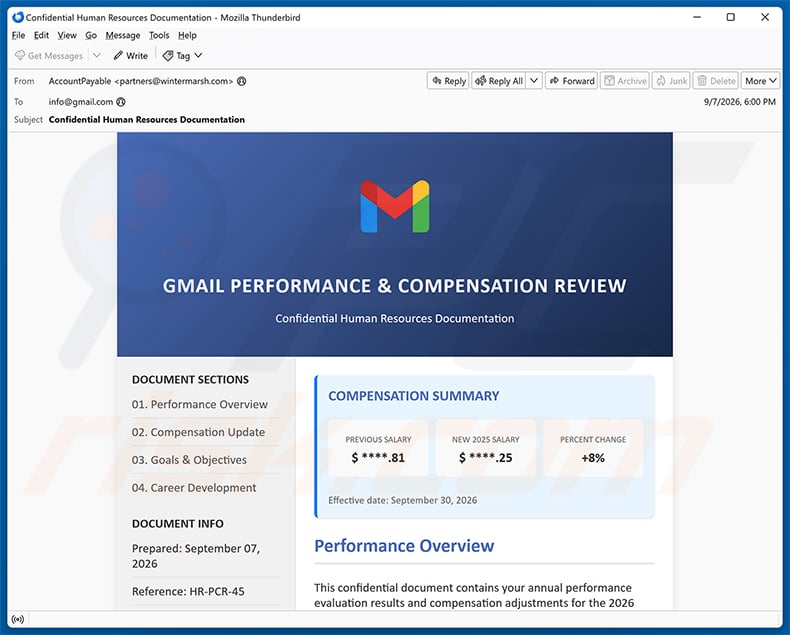Click the Compensation Summary heading
The height and width of the screenshot is (635, 790).
[414, 396]
